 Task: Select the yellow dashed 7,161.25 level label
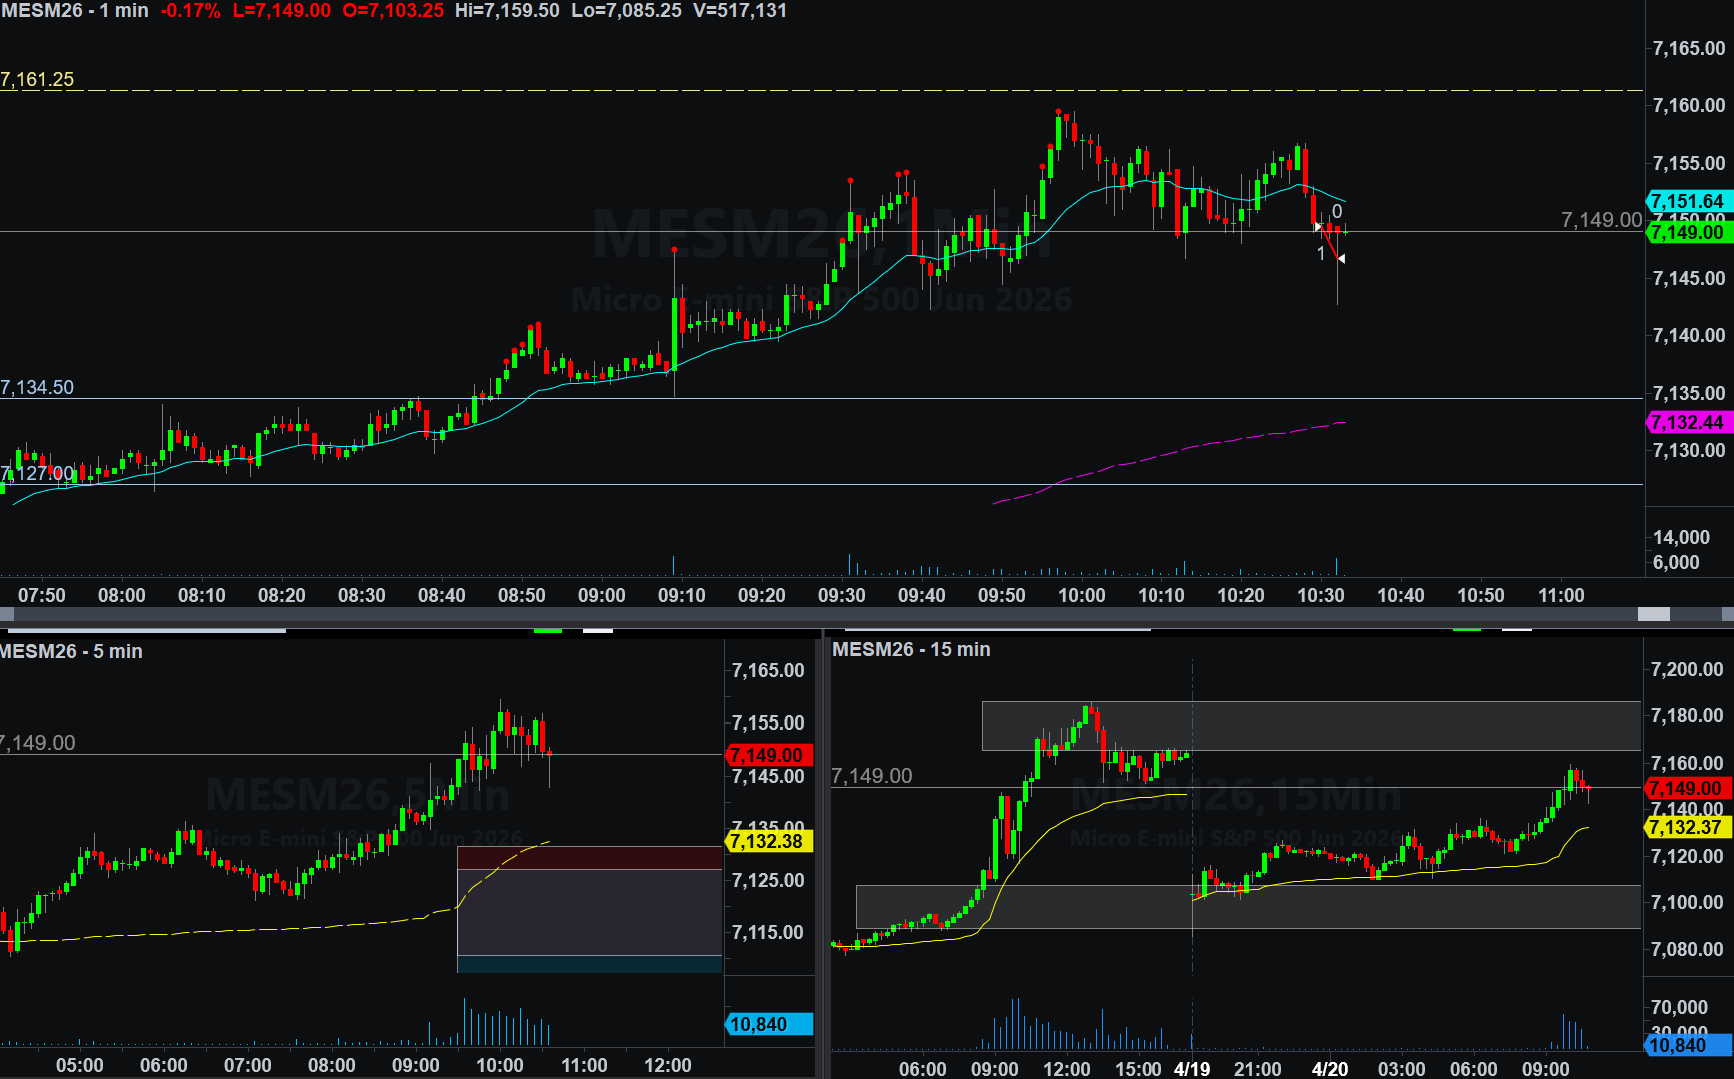click(38, 80)
